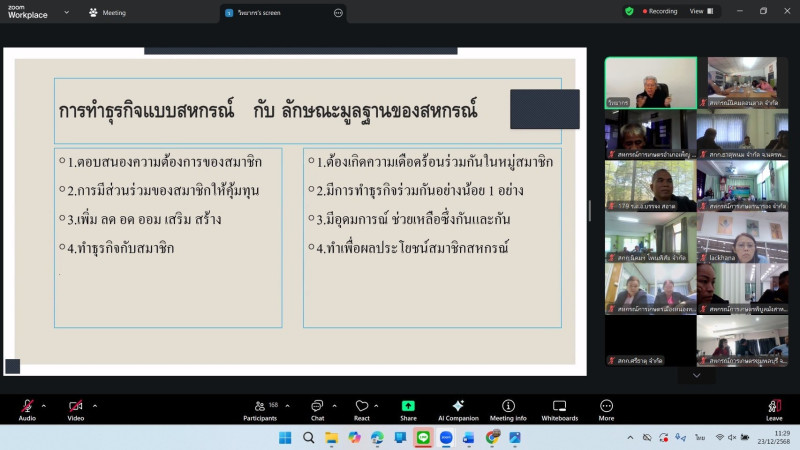
Task: Leave the meeting
Action: (774, 408)
